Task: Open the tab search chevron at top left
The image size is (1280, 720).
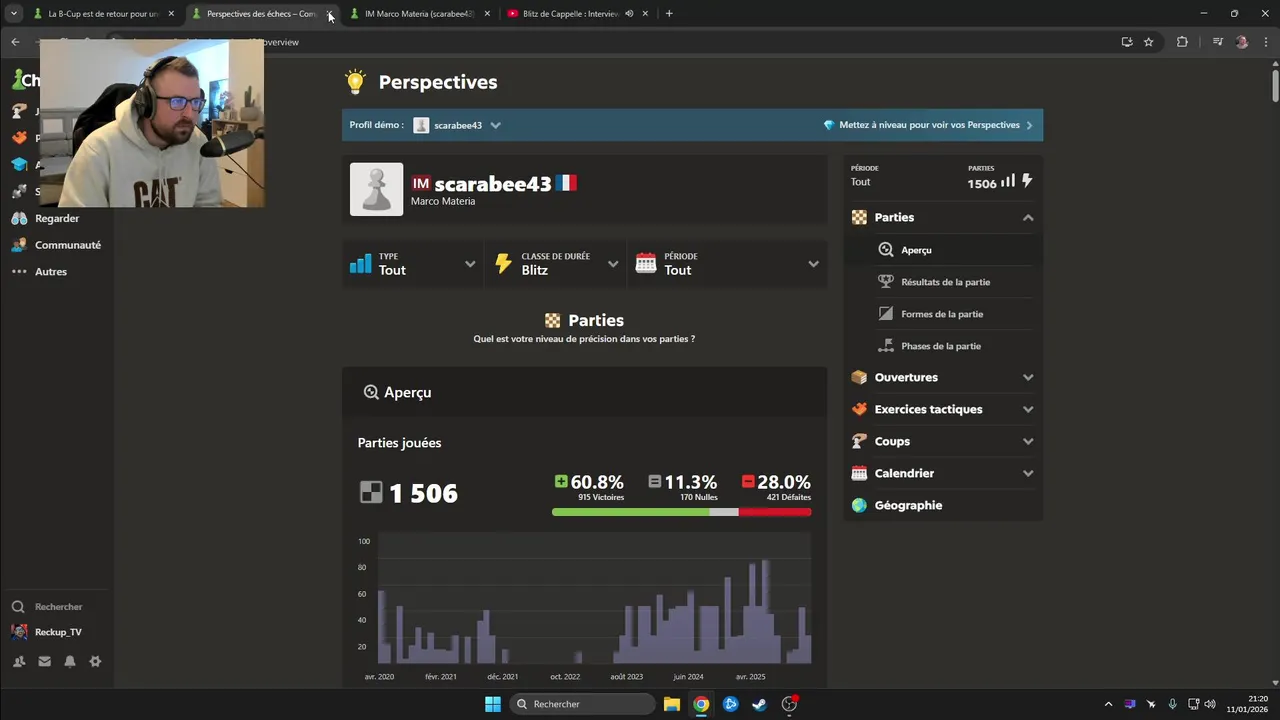Action: [x=14, y=14]
